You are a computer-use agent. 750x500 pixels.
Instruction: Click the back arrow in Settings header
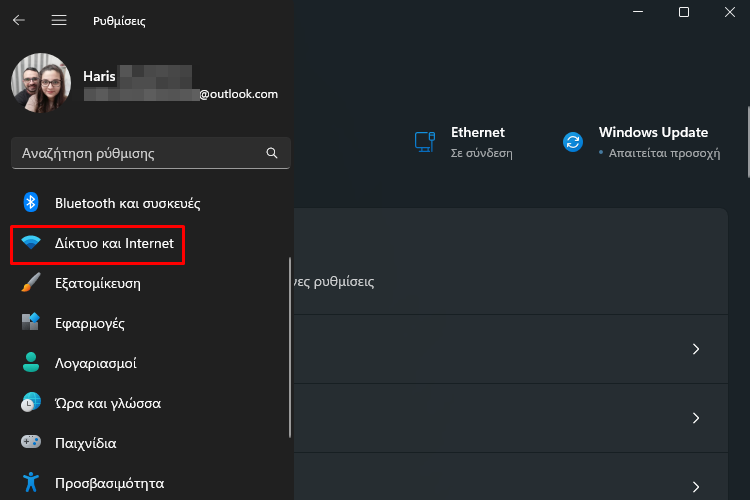click(19, 20)
